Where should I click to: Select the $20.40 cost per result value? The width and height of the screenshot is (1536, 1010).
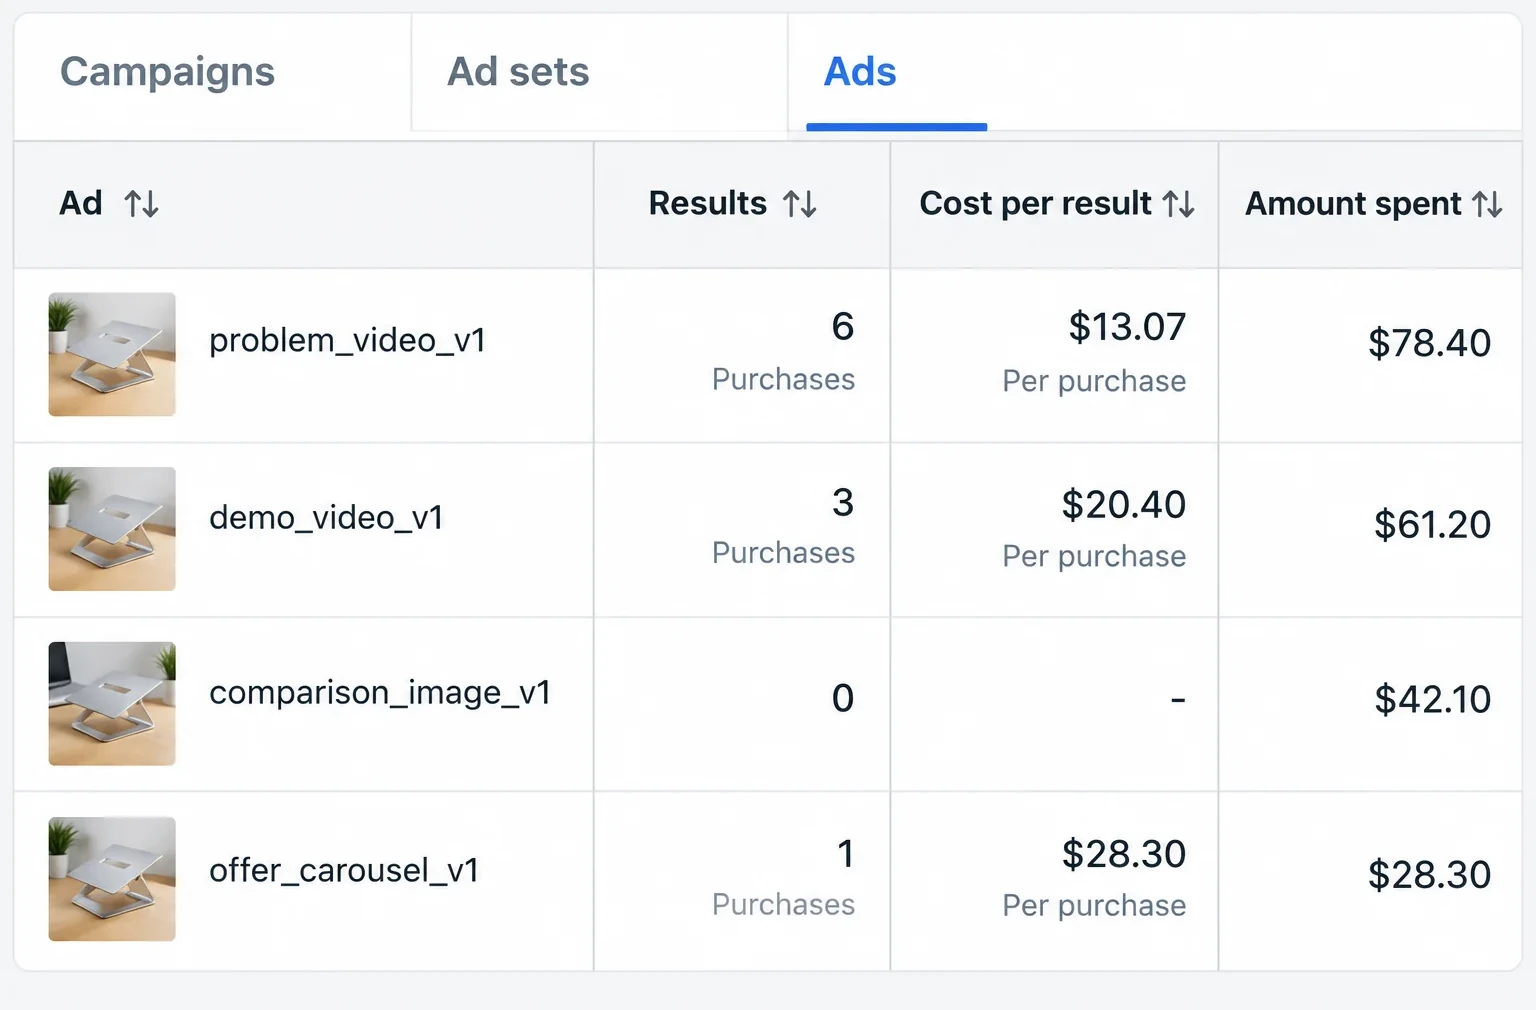pos(1124,505)
